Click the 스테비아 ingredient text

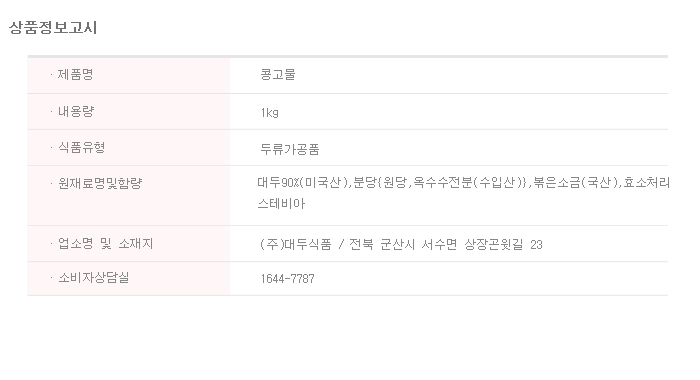281,204
